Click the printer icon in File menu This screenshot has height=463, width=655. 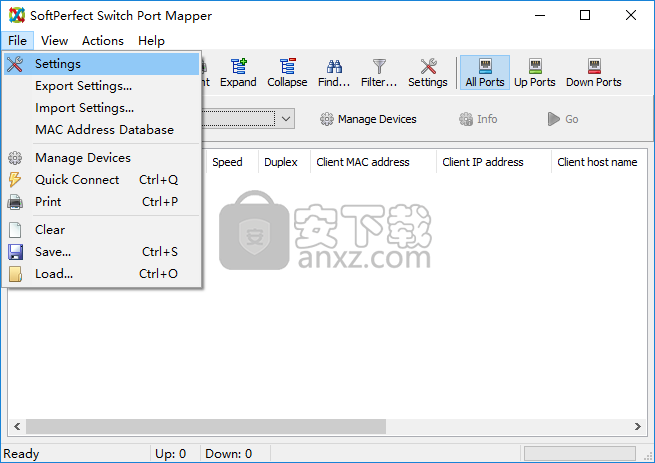pos(15,202)
